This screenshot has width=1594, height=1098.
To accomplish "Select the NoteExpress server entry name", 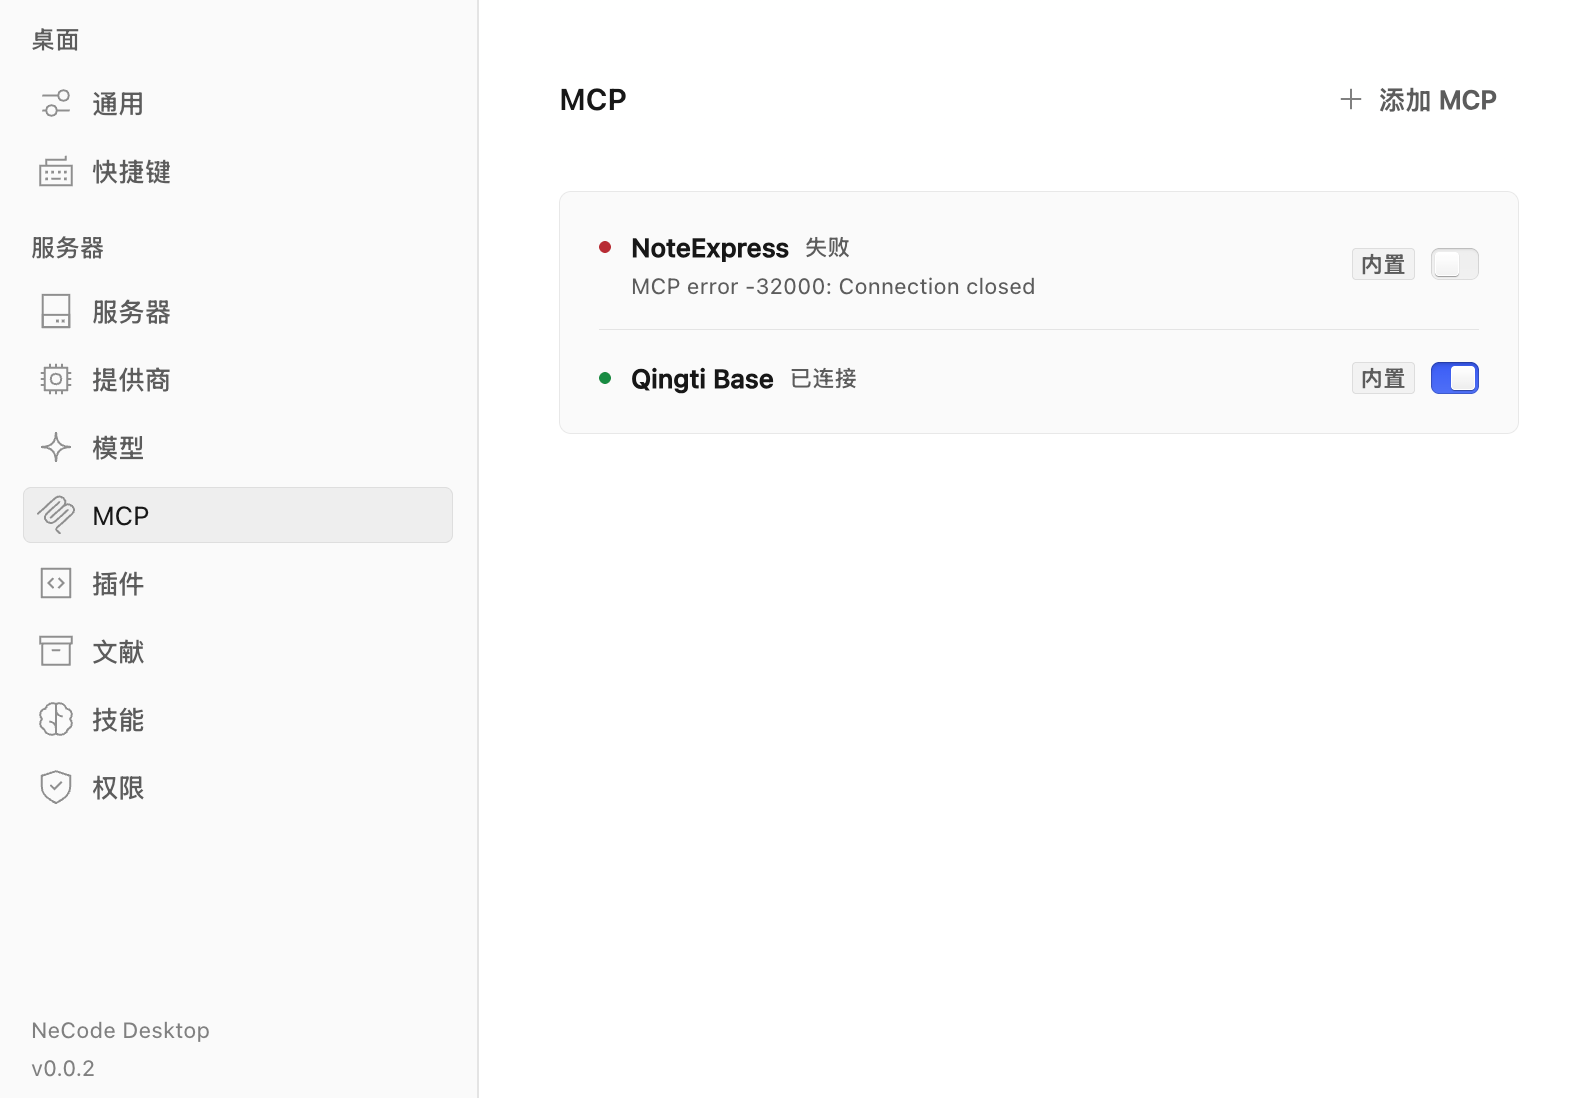I will tap(710, 248).
